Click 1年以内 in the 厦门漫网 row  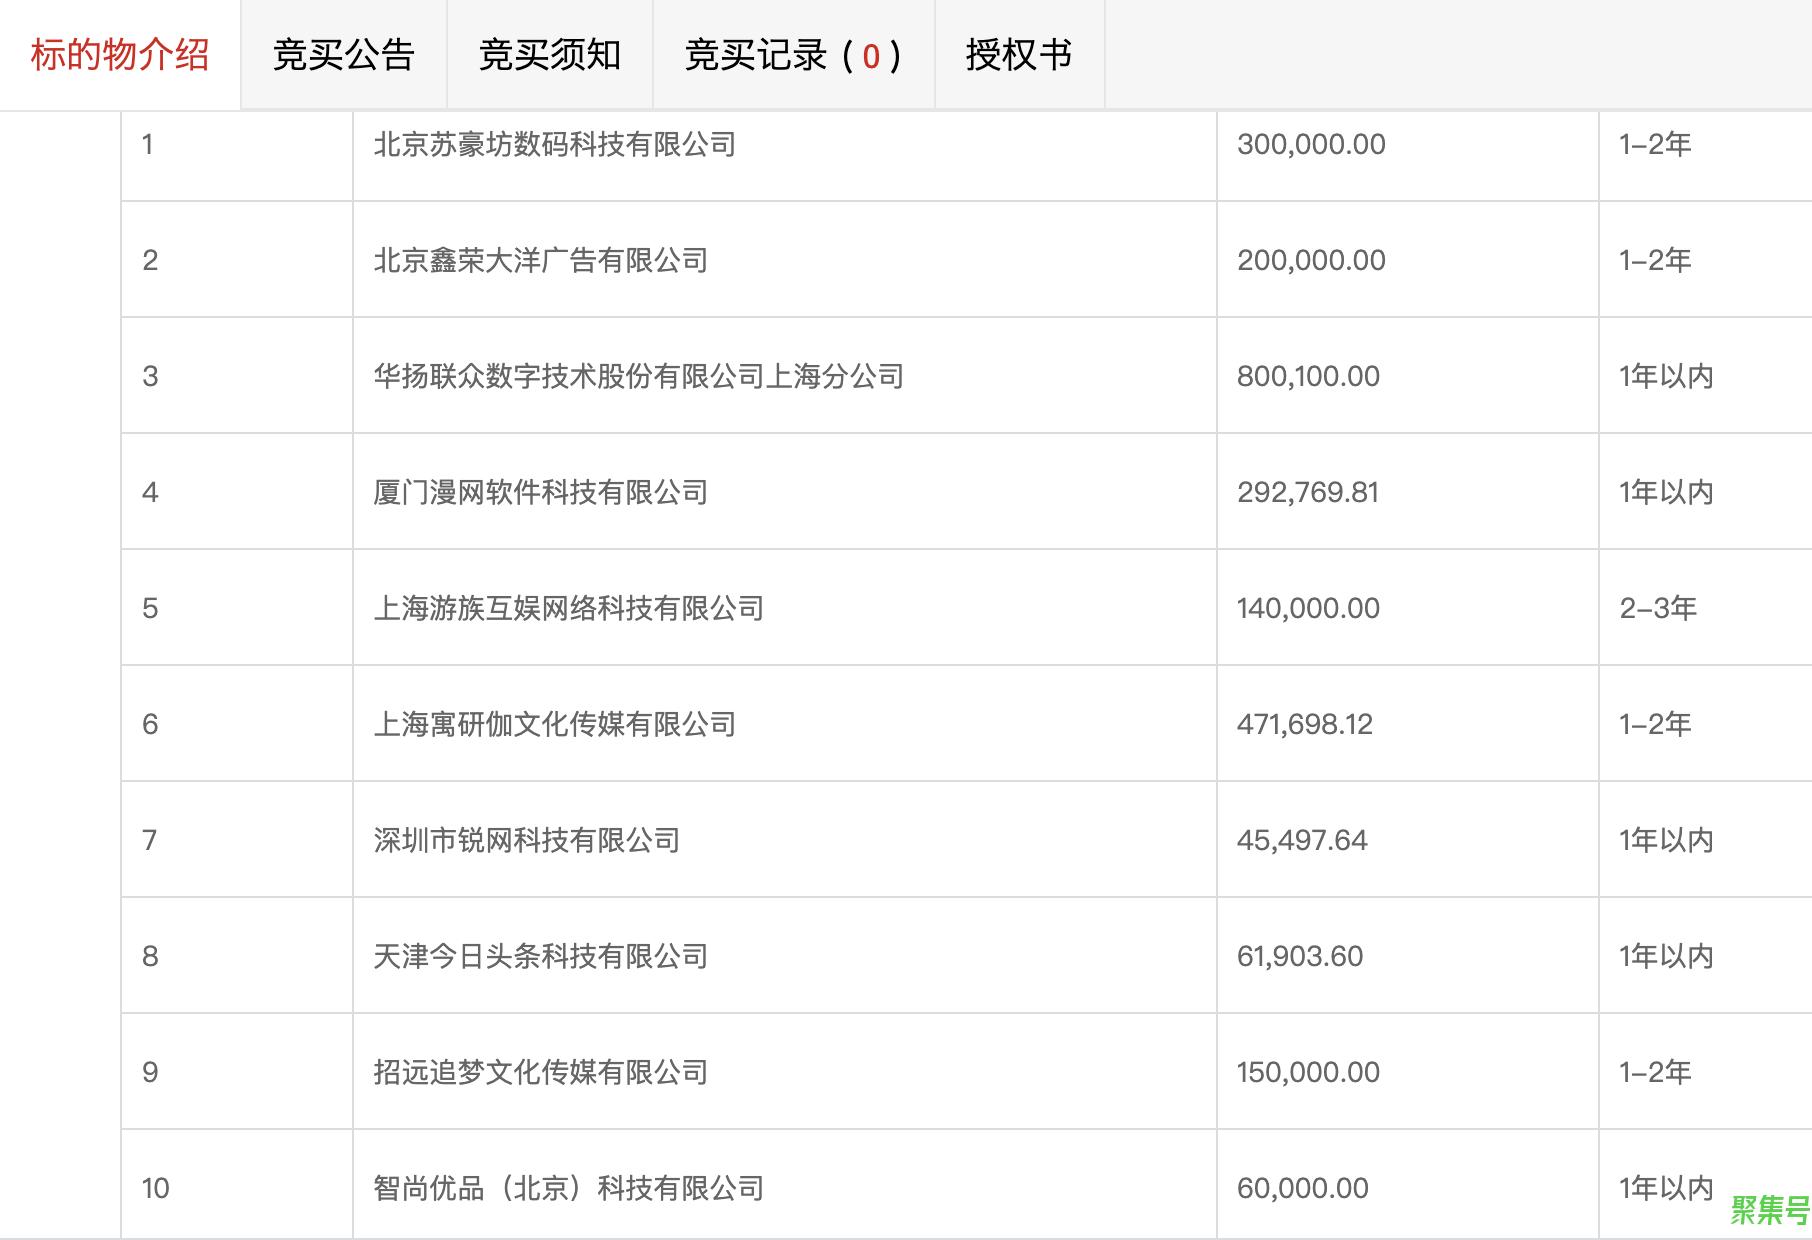[x=1666, y=493]
